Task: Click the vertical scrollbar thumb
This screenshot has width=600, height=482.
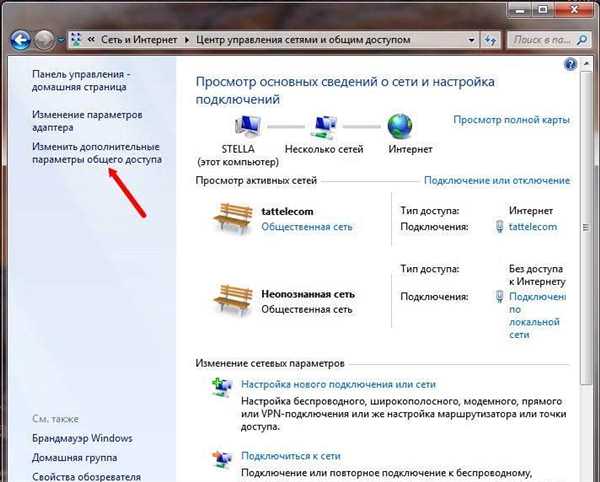Action: coord(585,228)
